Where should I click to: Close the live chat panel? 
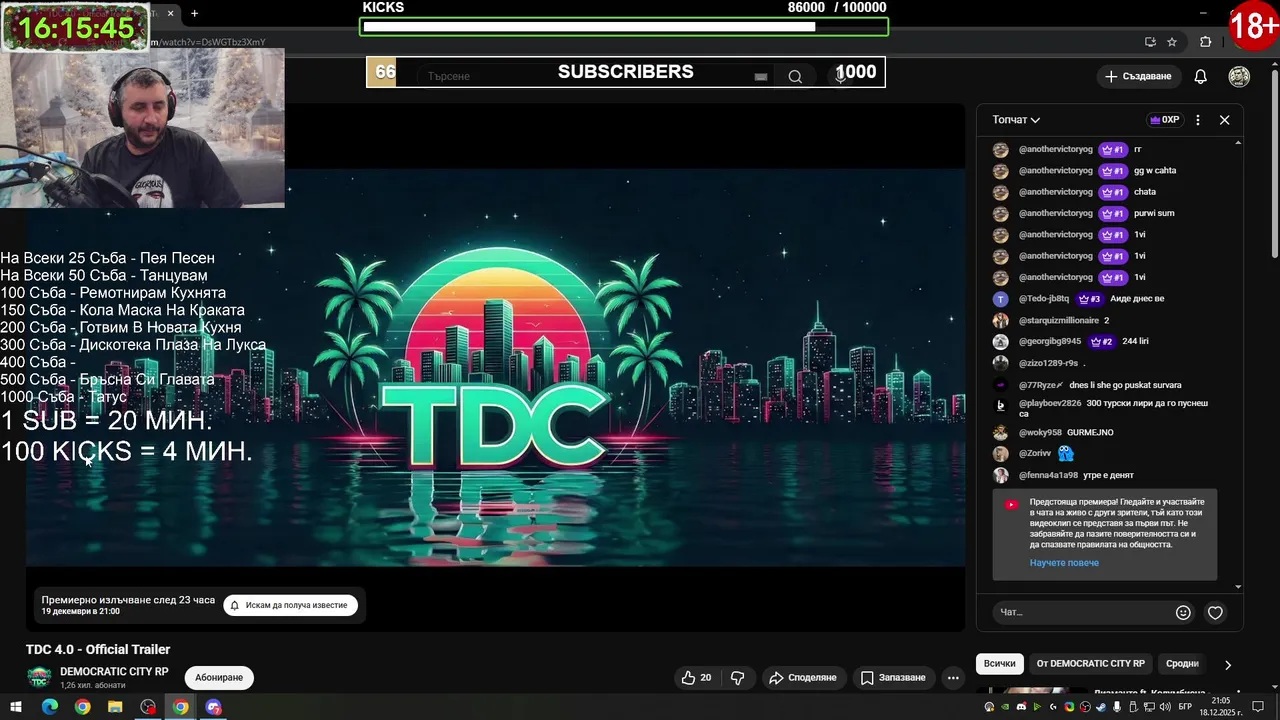[x=1224, y=120]
